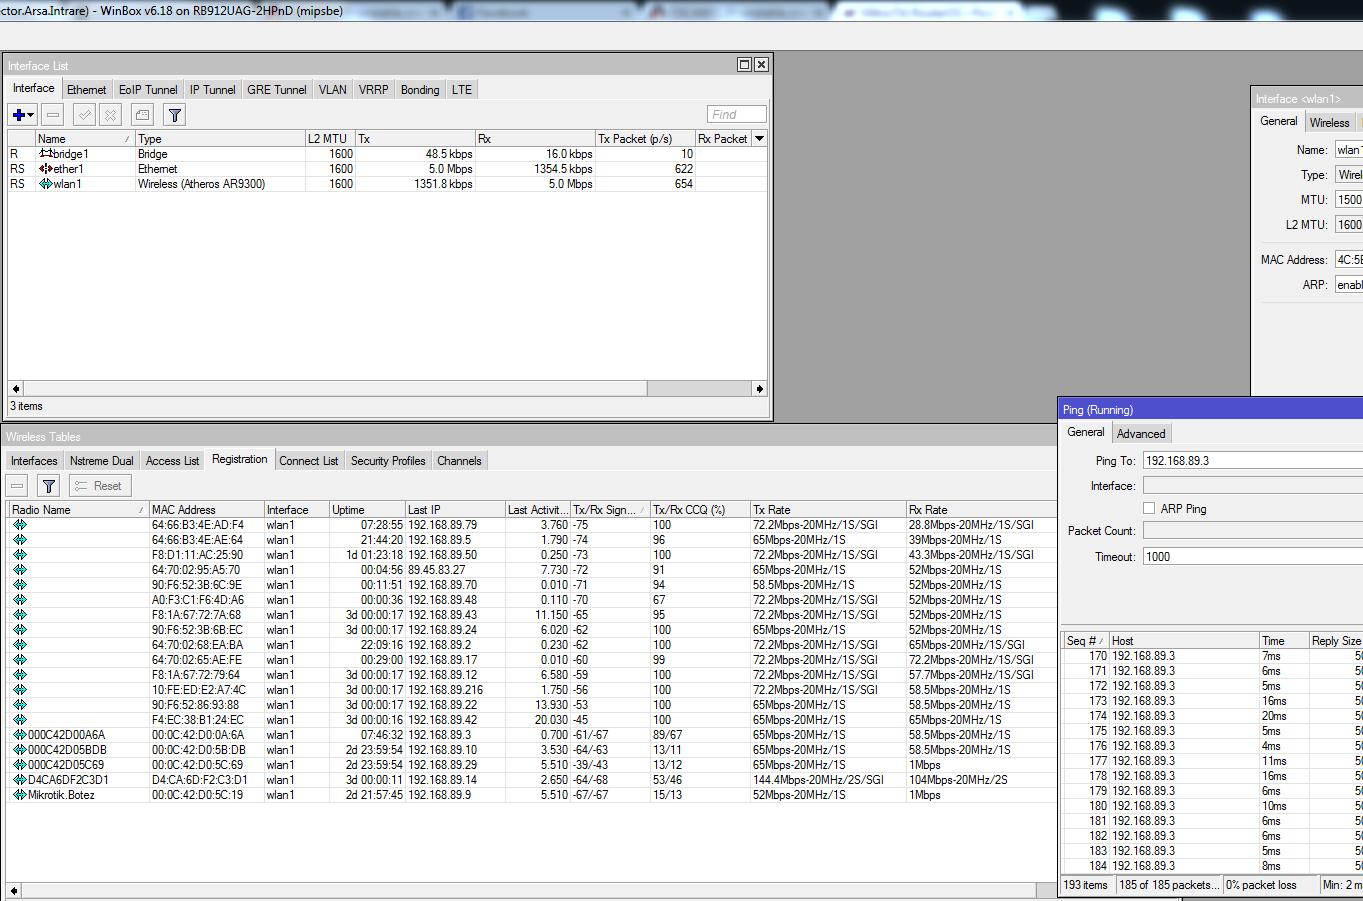Image resolution: width=1363 pixels, height=901 pixels.
Task: Sort registration table by Tx Rate column
Action: (x=828, y=510)
